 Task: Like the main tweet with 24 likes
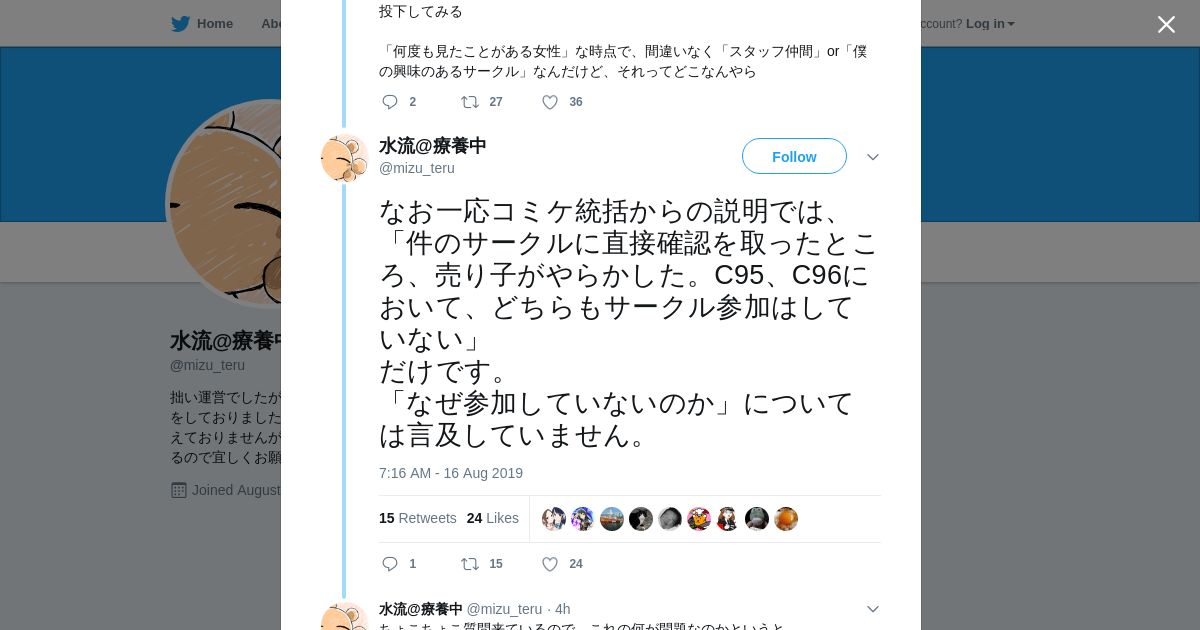[x=550, y=564]
